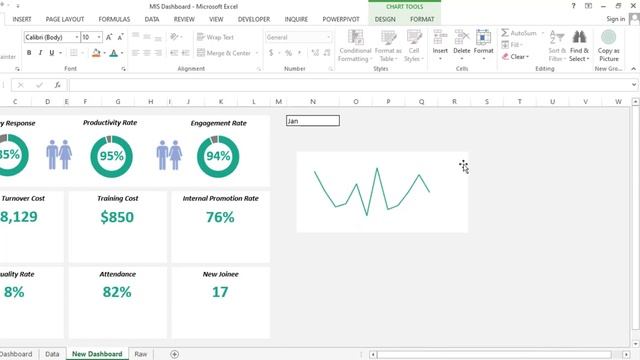Apply the font color A
640x360 pixels.
(x=113, y=53)
